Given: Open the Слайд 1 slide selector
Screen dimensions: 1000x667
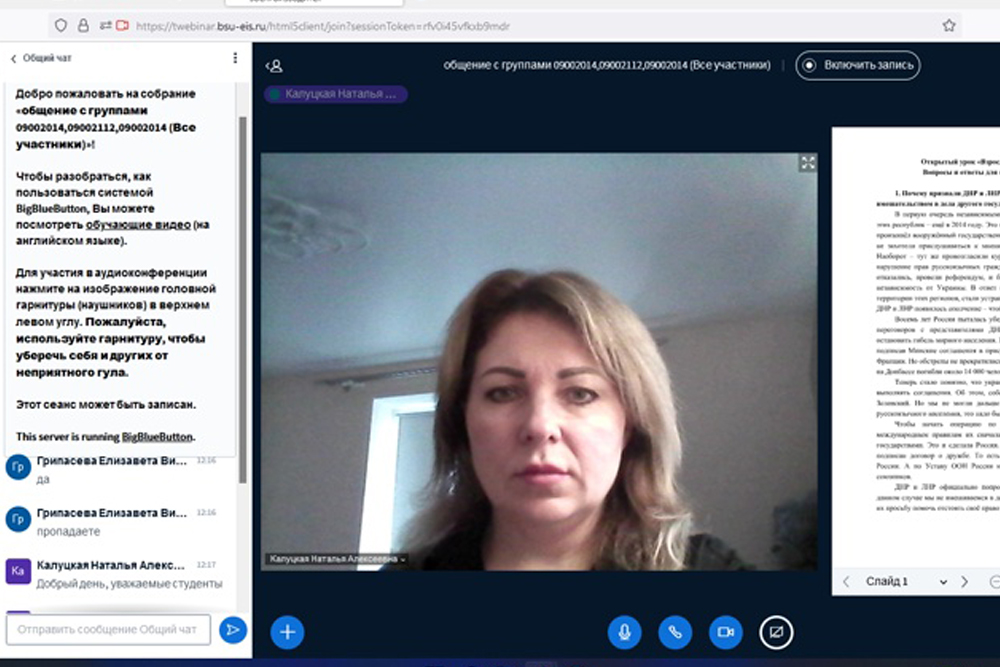Looking at the screenshot, I should pyautogui.click(x=906, y=582).
